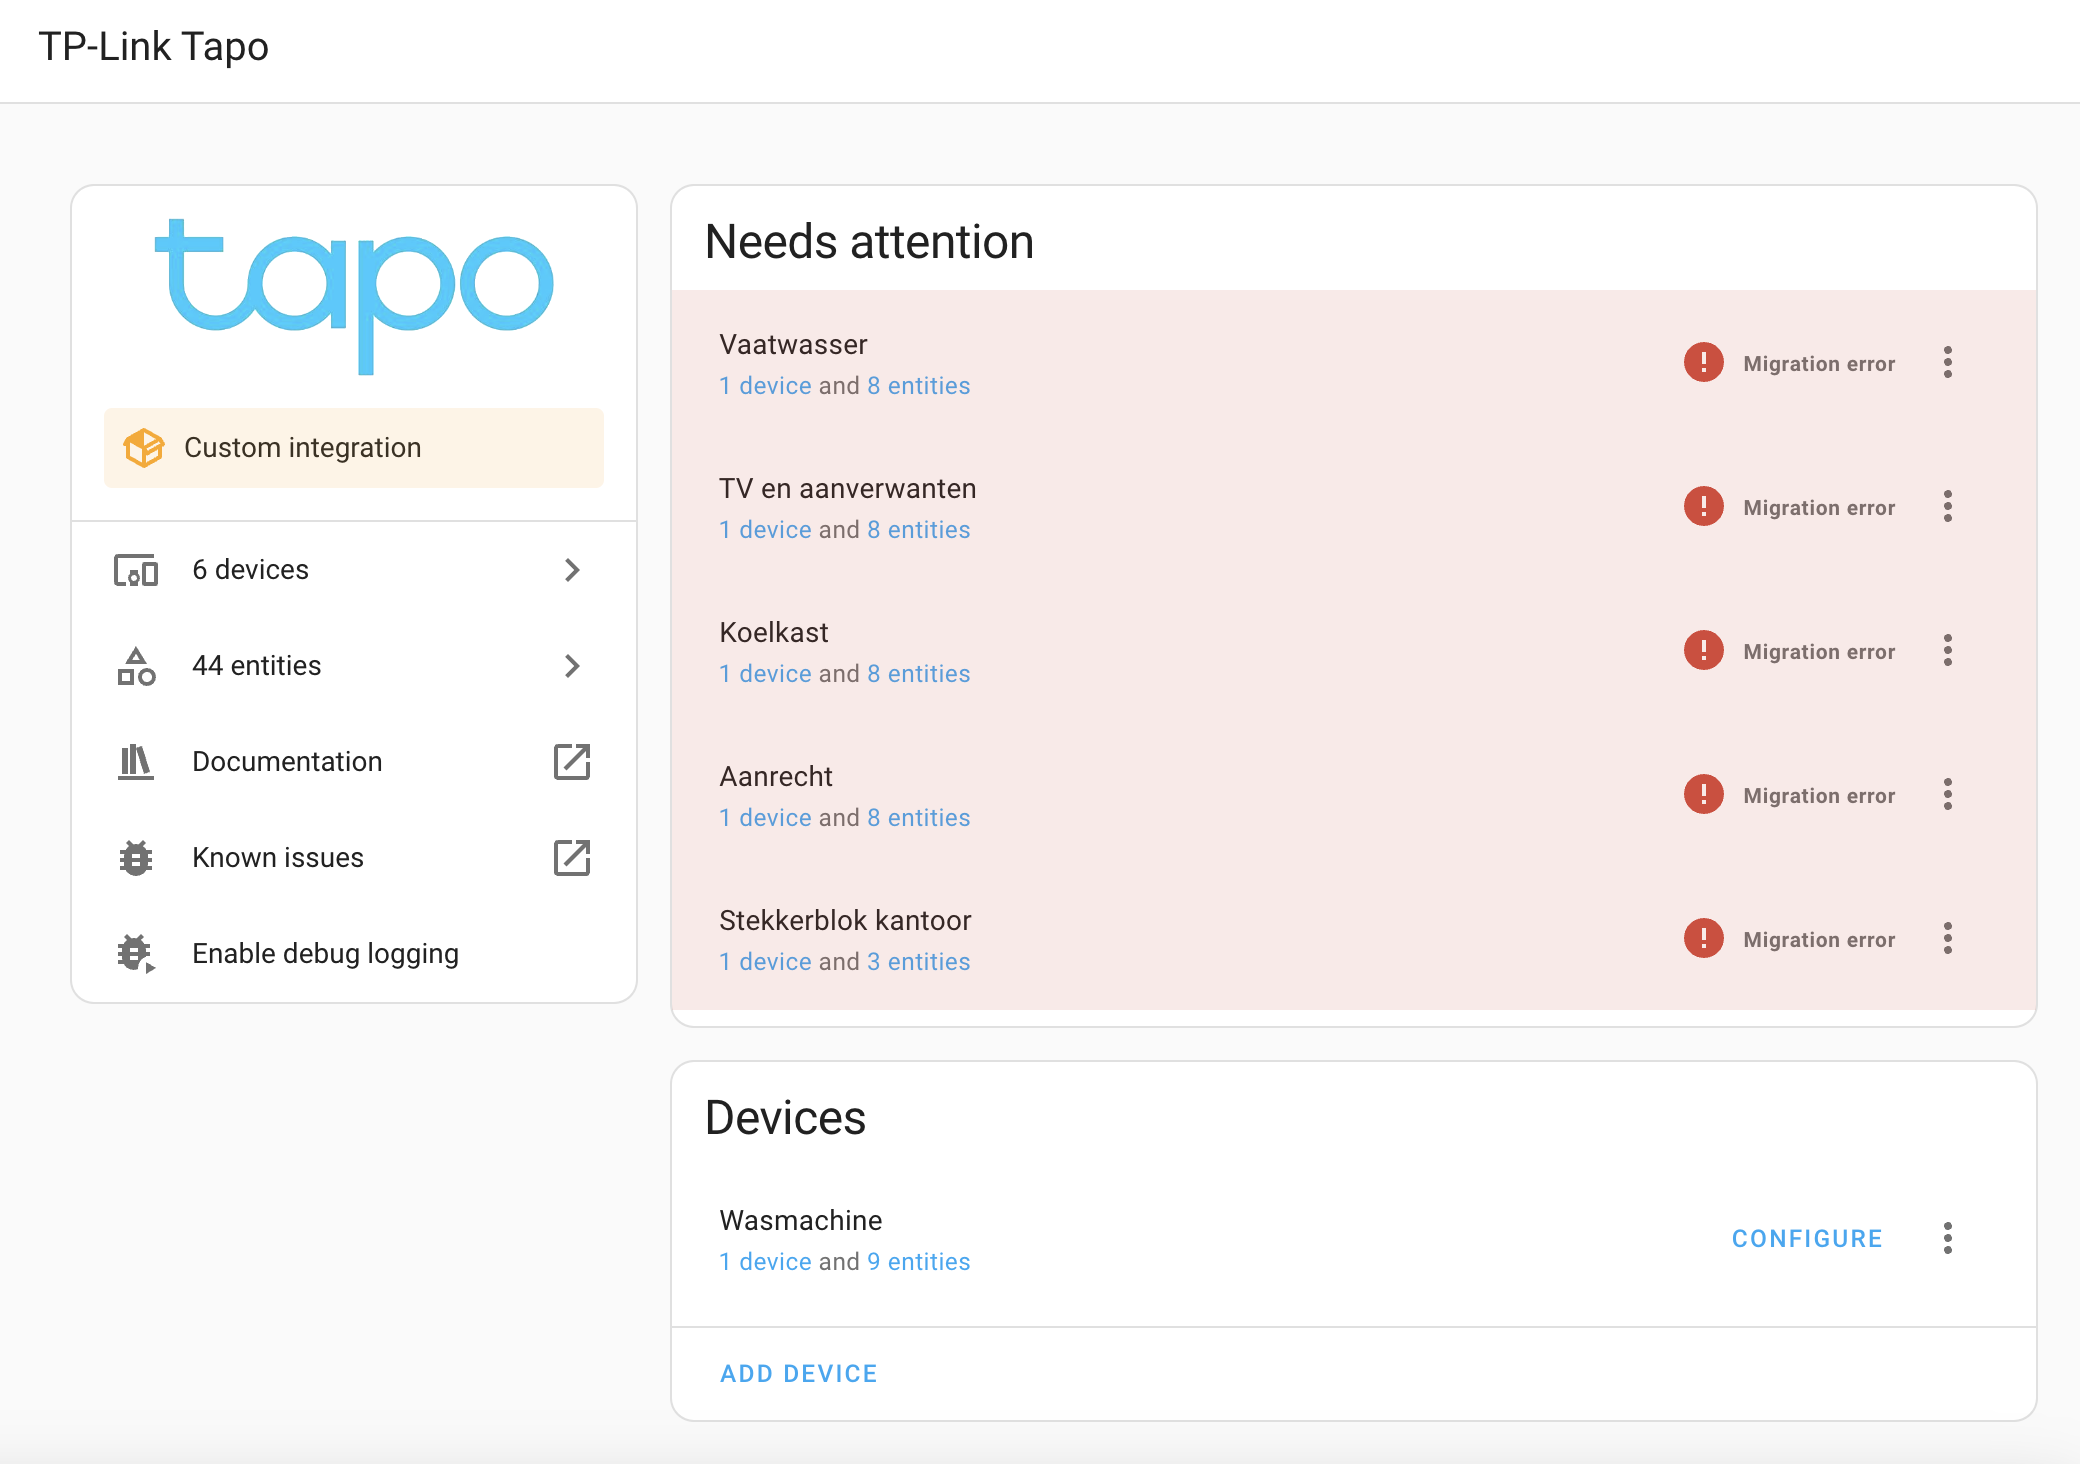Click the tapo logo image
The height and width of the screenshot is (1464, 2080).
tap(354, 295)
